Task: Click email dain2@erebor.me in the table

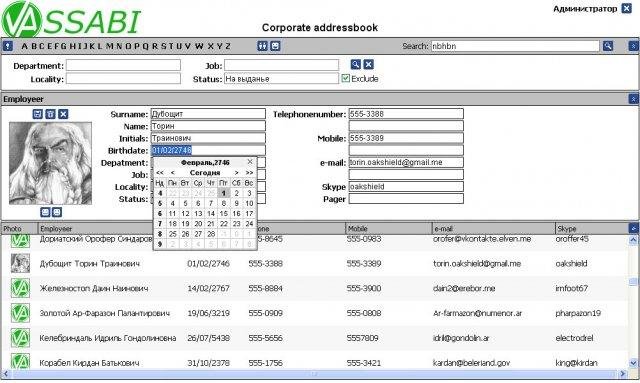Action: click(x=464, y=288)
